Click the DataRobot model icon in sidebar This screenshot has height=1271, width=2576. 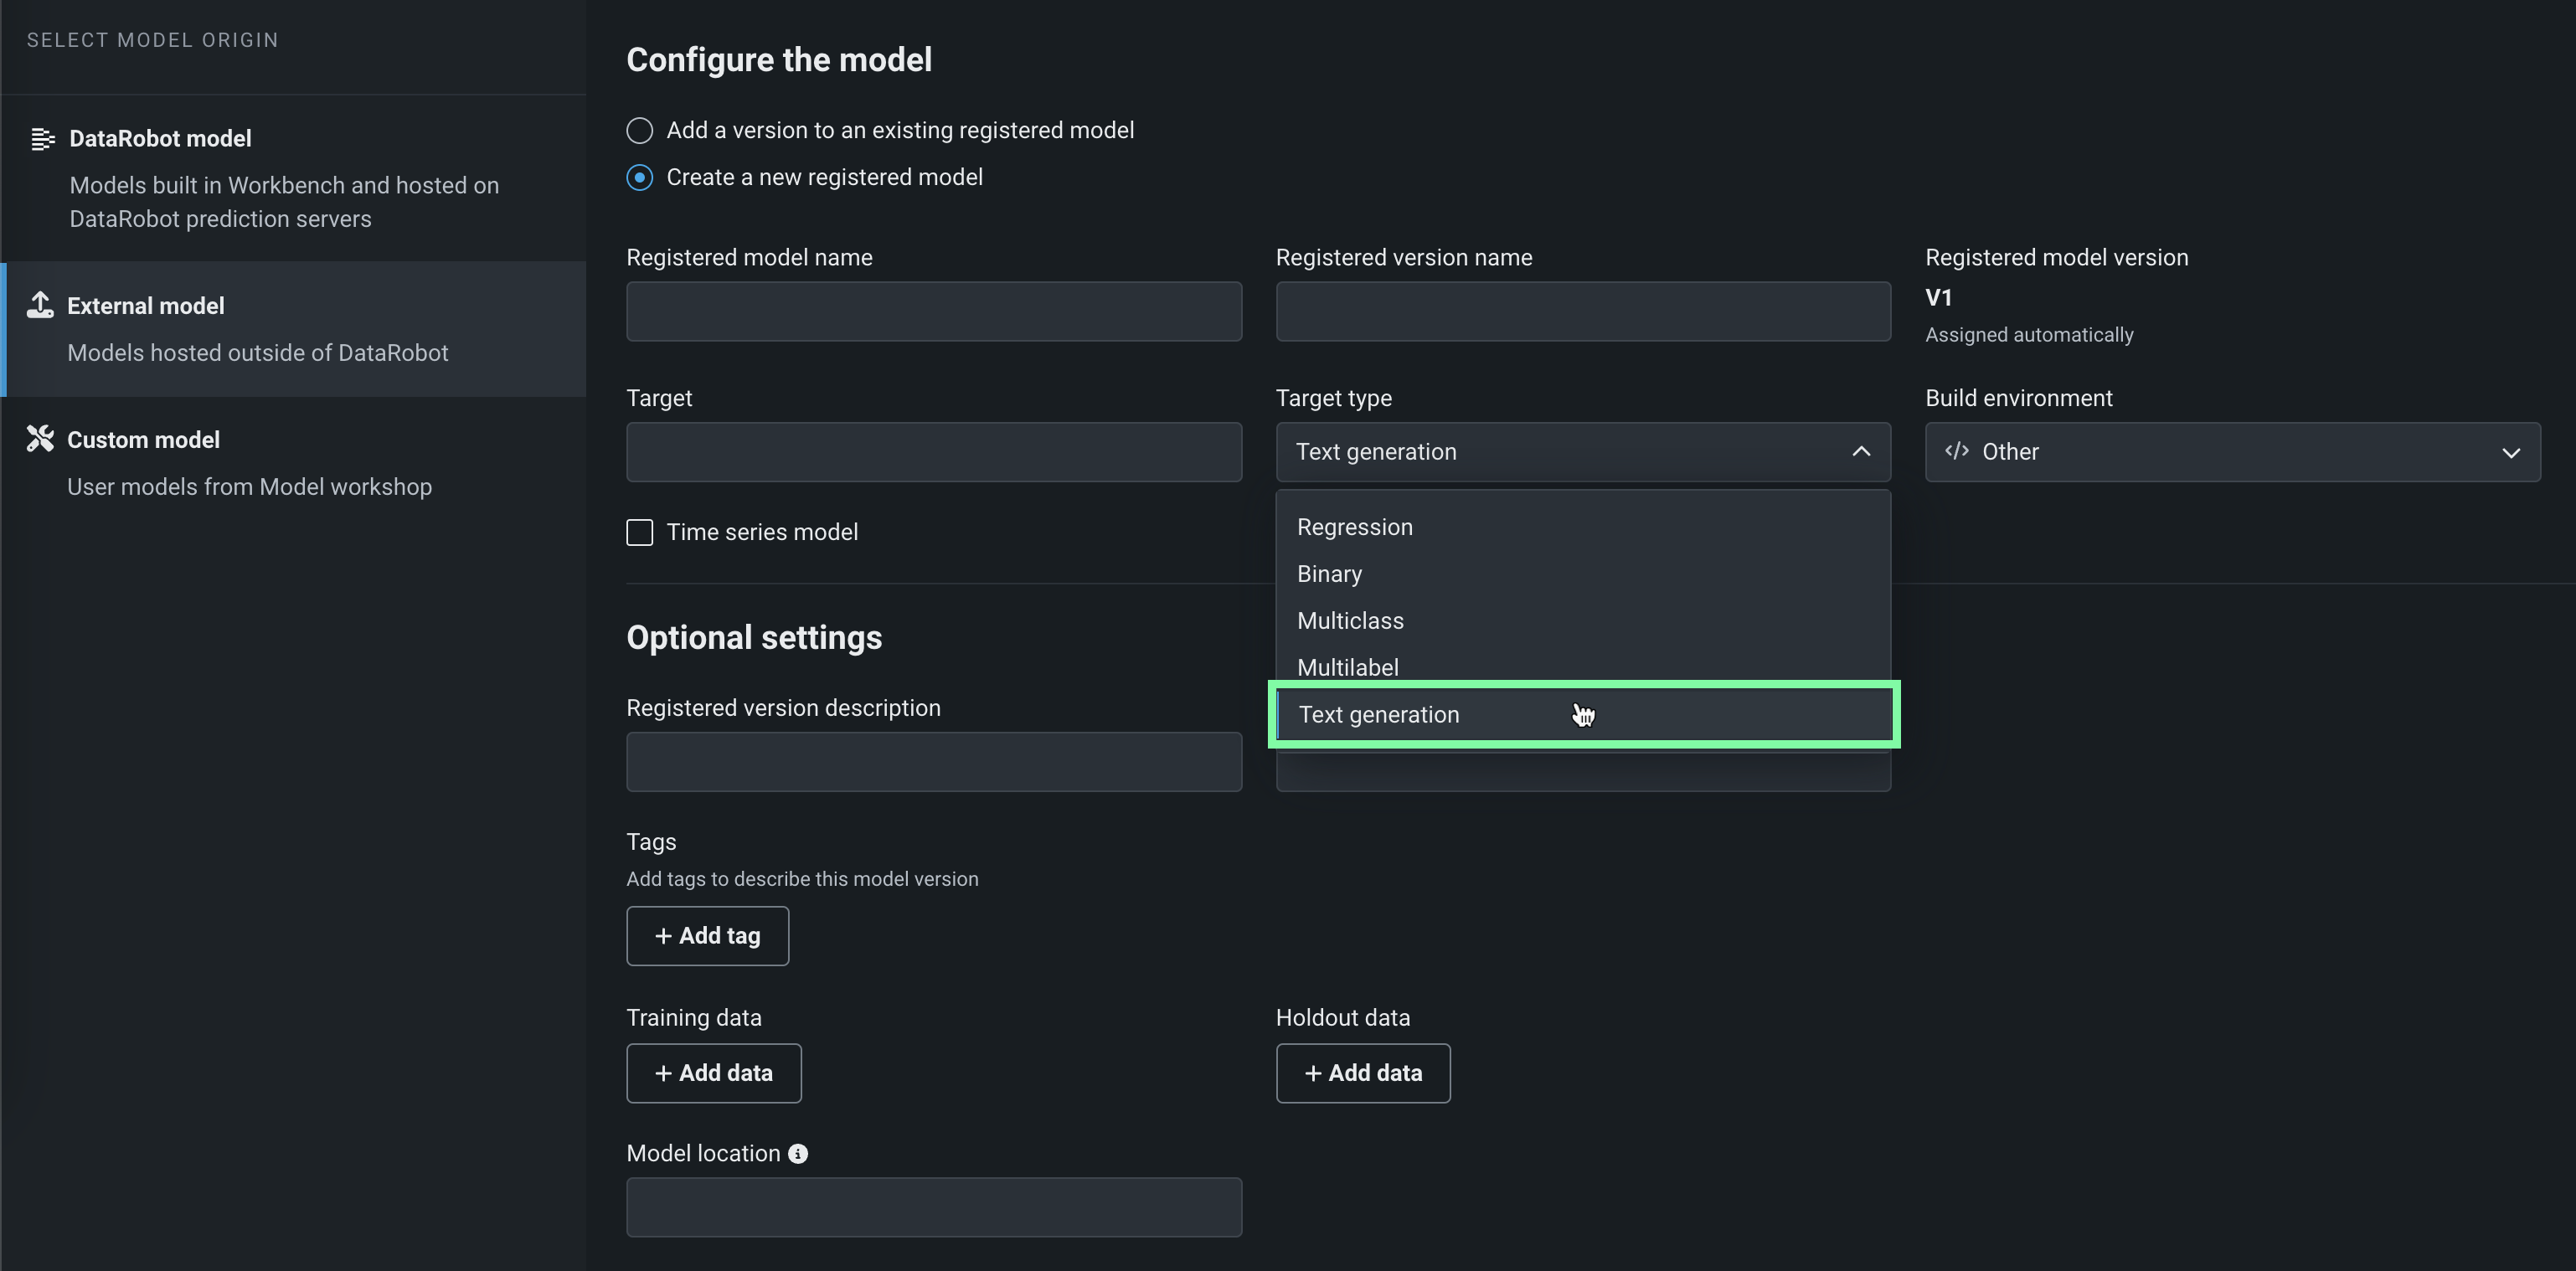(42, 139)
